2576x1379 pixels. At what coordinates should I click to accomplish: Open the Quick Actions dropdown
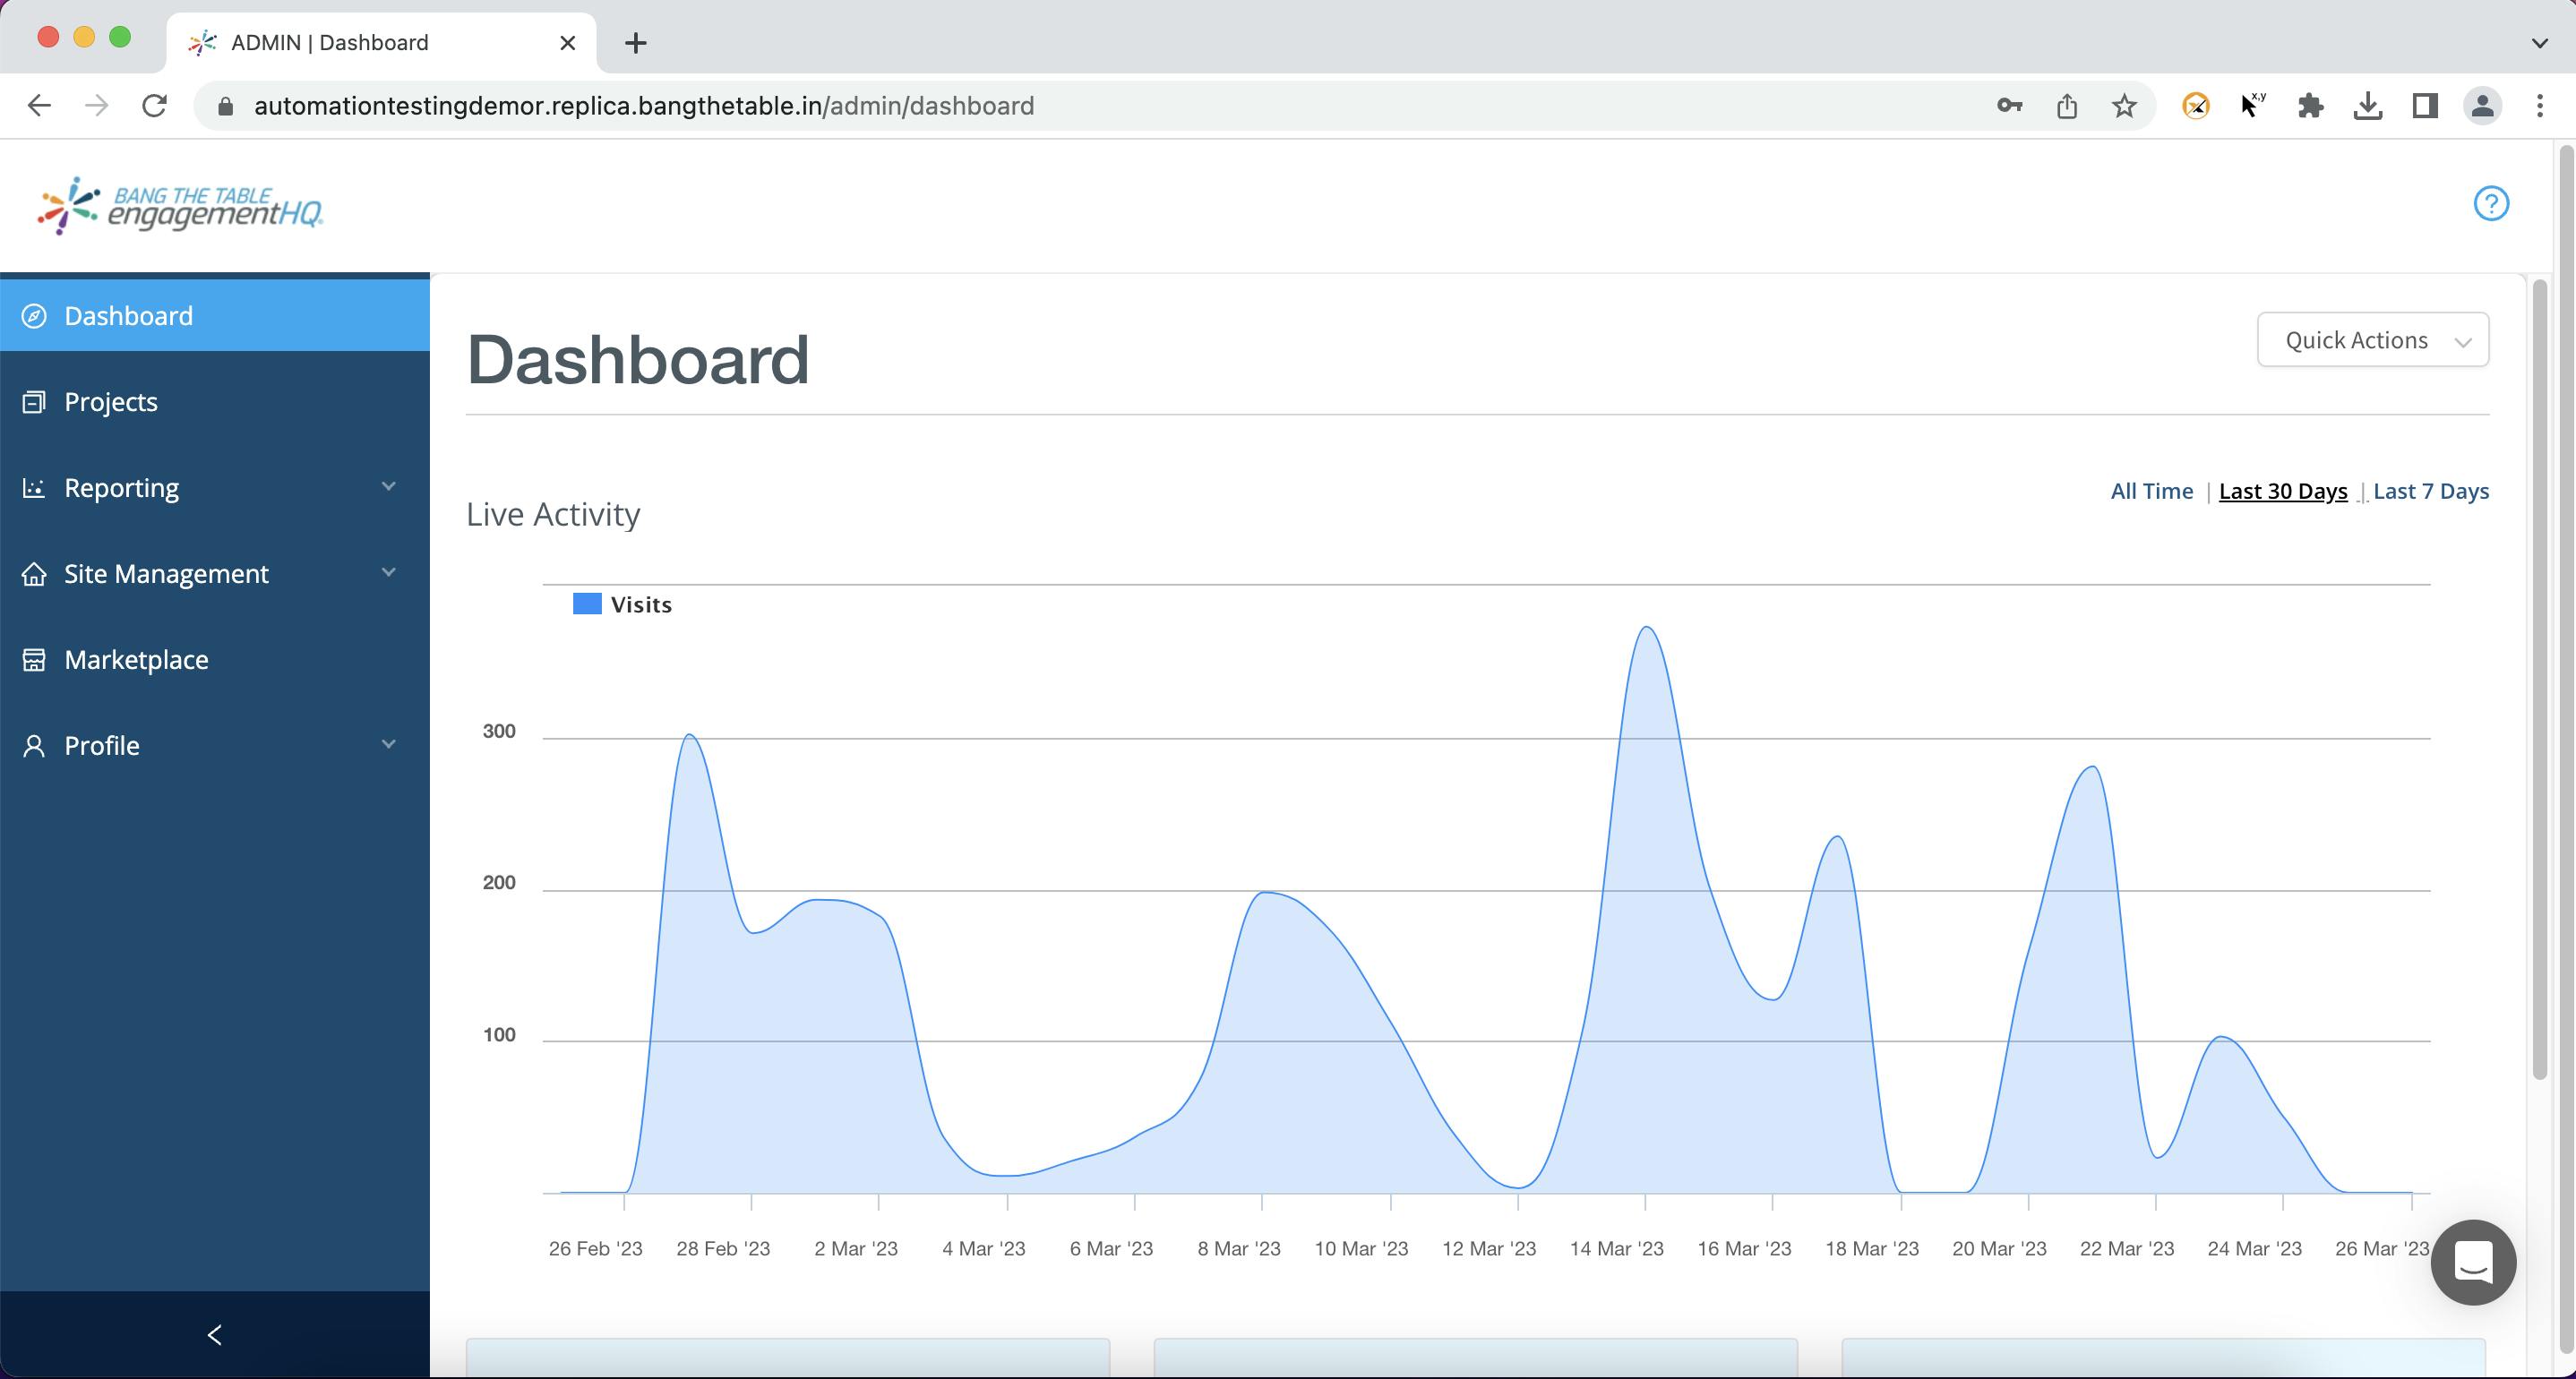pyautogui.click(x=2372, y=340)
